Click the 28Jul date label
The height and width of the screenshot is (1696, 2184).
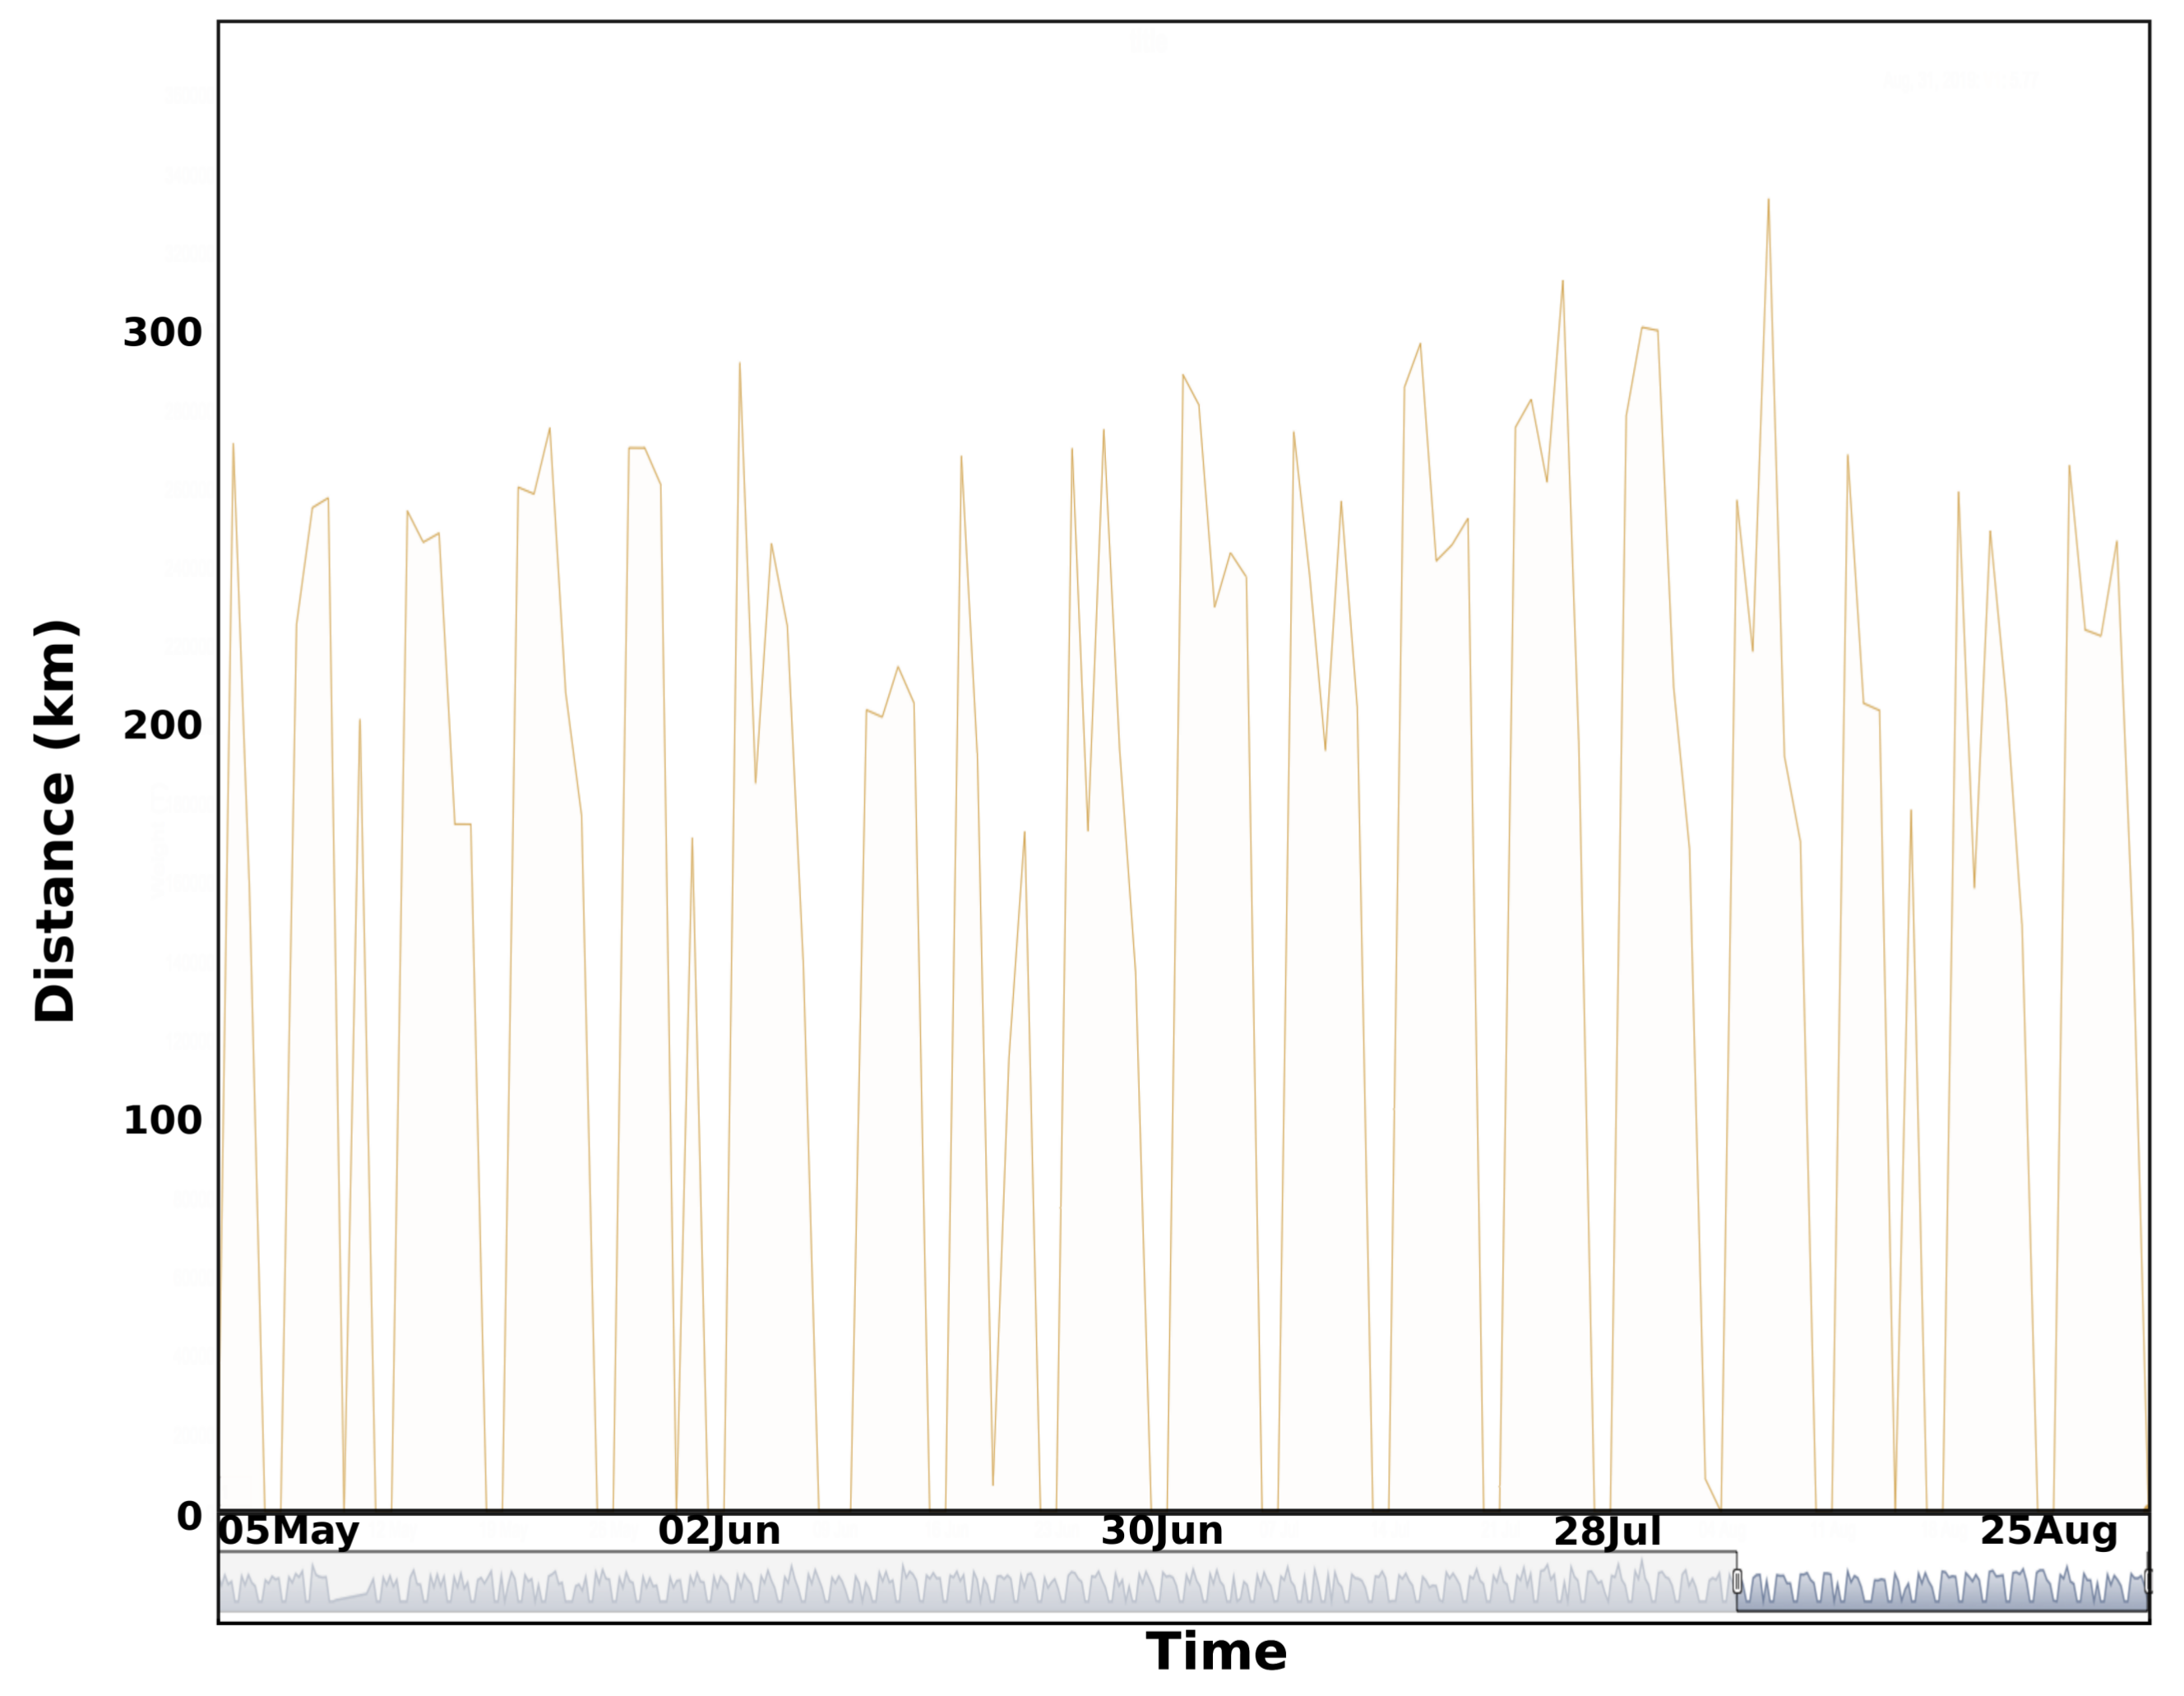(x=1607, y=1532)
